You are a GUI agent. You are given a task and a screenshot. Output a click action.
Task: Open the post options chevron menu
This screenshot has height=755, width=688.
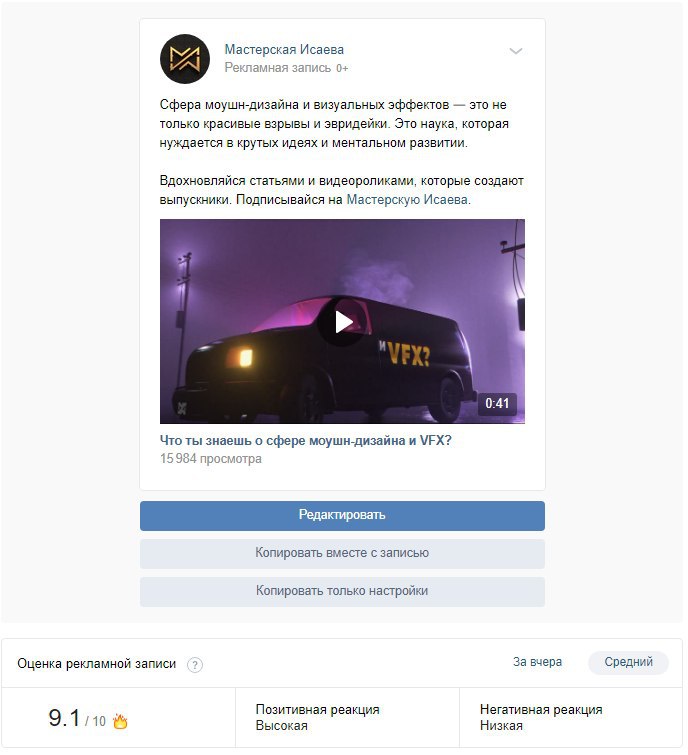[x=516, y=51]
